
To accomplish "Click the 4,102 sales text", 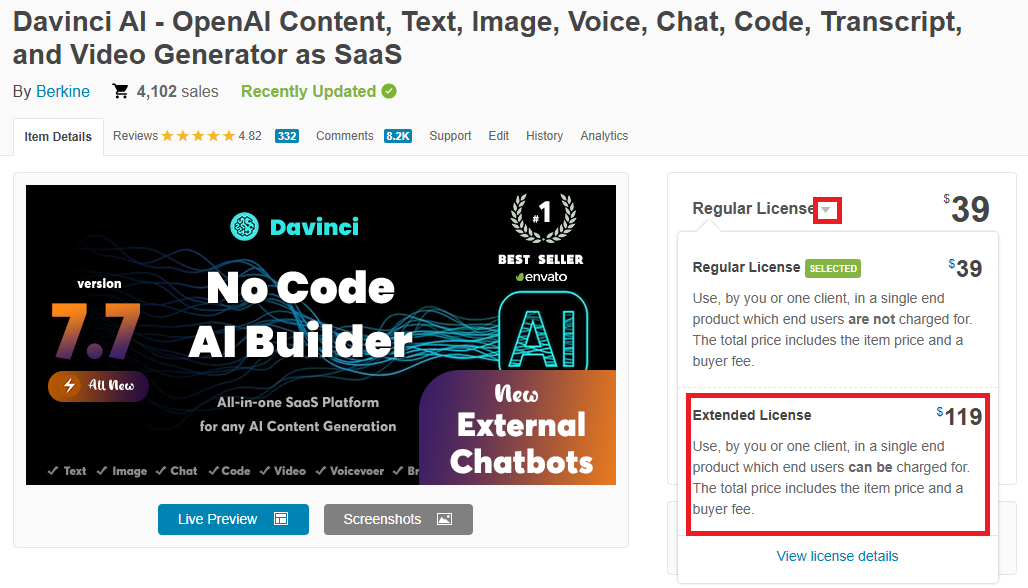I will click(178, 91).
